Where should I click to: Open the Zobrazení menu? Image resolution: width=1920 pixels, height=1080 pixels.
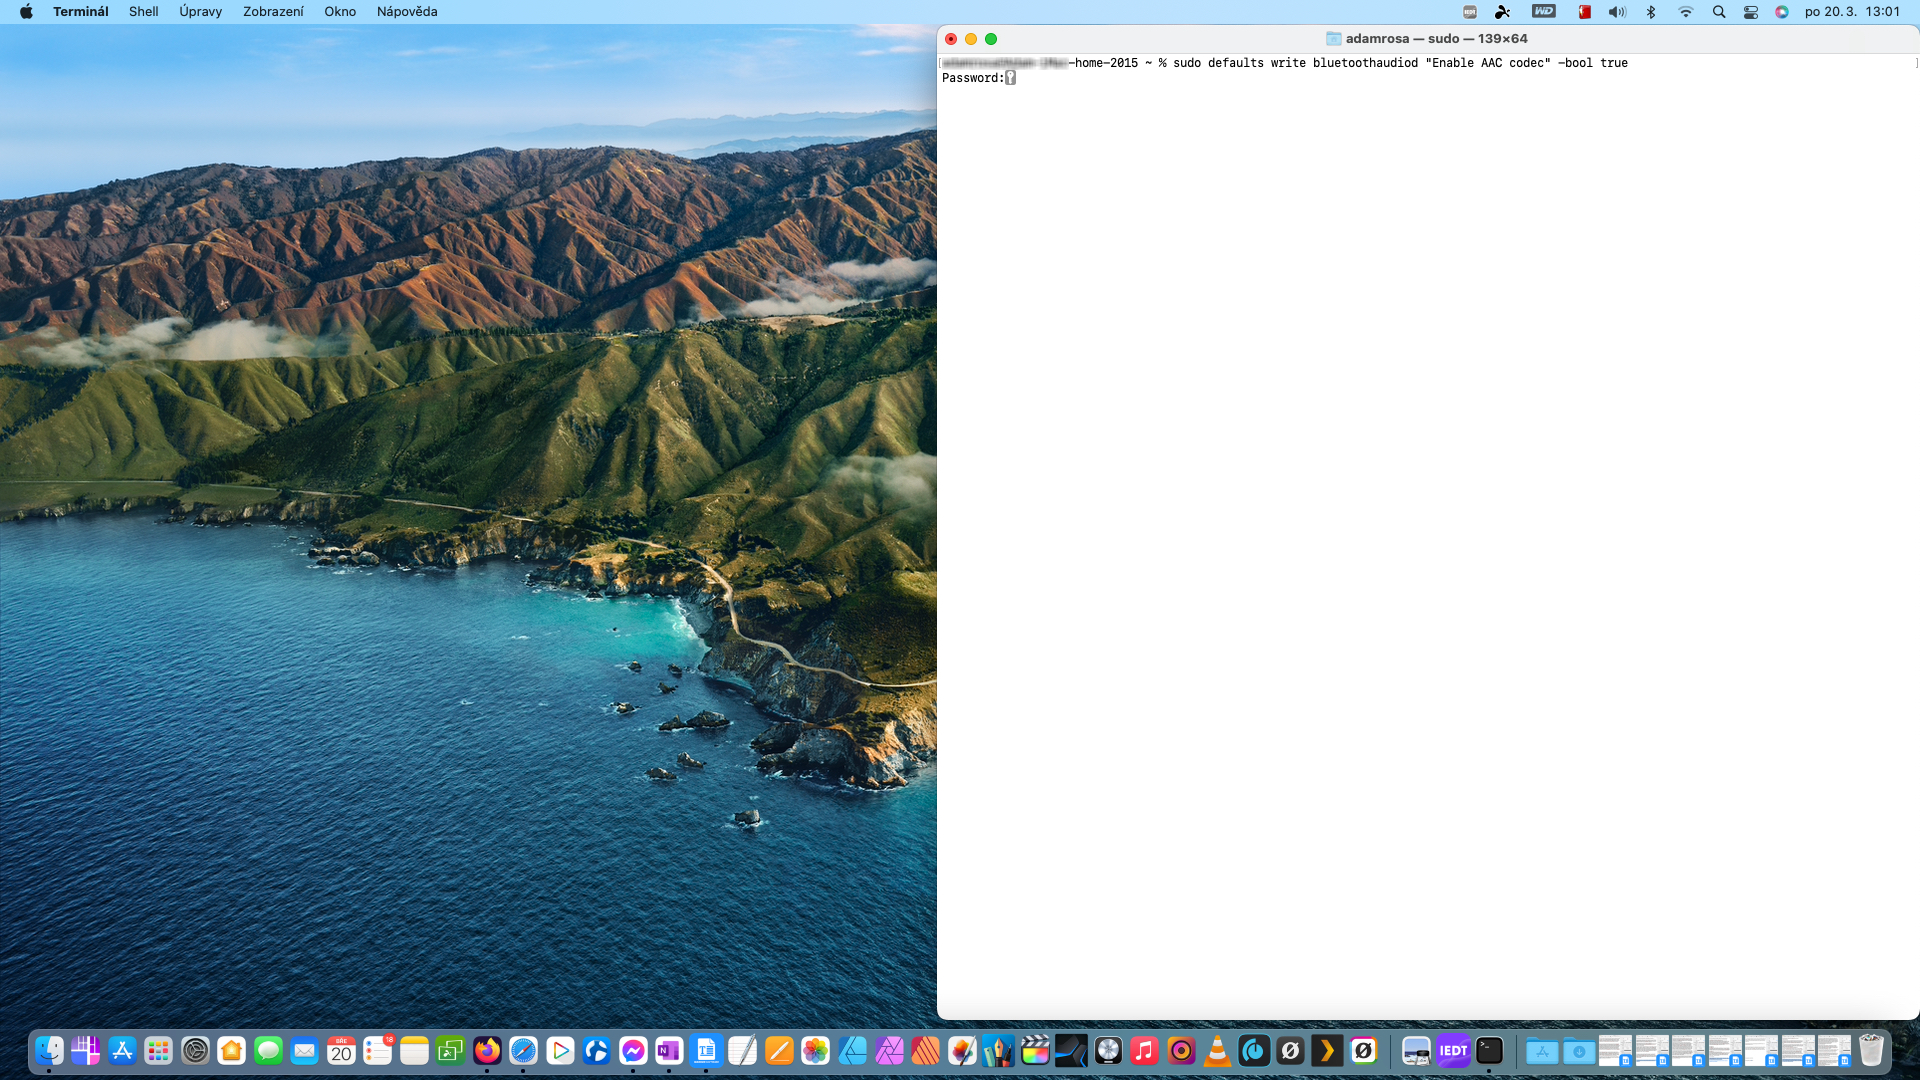click(273, 11)
